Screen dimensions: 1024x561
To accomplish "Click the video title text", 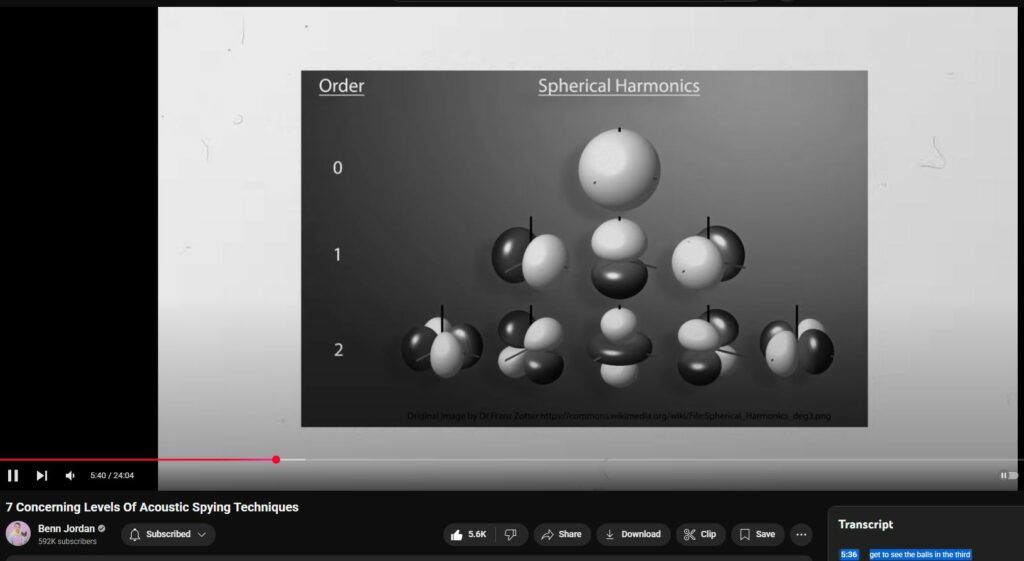I will pyautogui.click(x=152, y=507).
